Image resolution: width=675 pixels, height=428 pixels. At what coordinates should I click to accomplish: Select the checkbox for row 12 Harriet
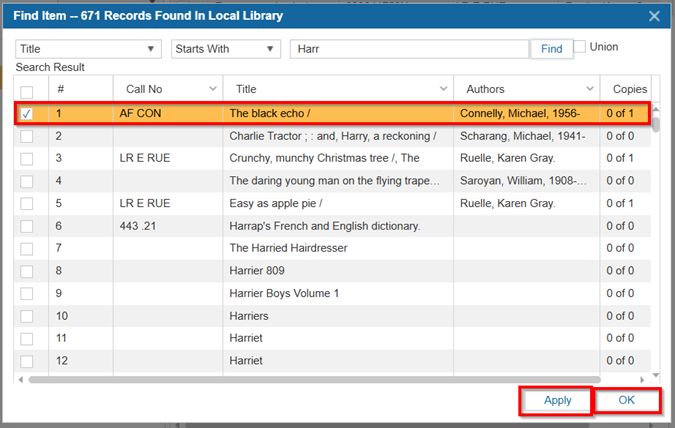pos(27,361)
